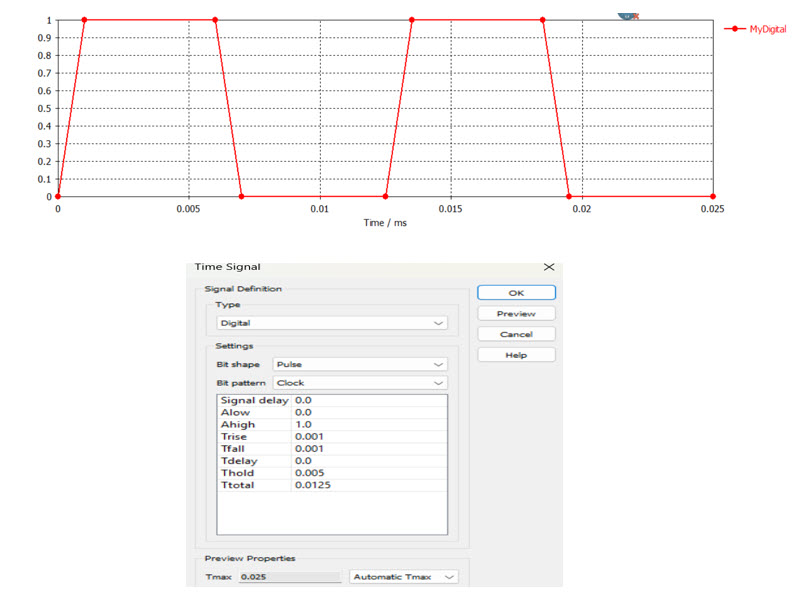The image size is (799, 596).
Task: Open Help for the Time Signal dialog
Action: (516, 354)
